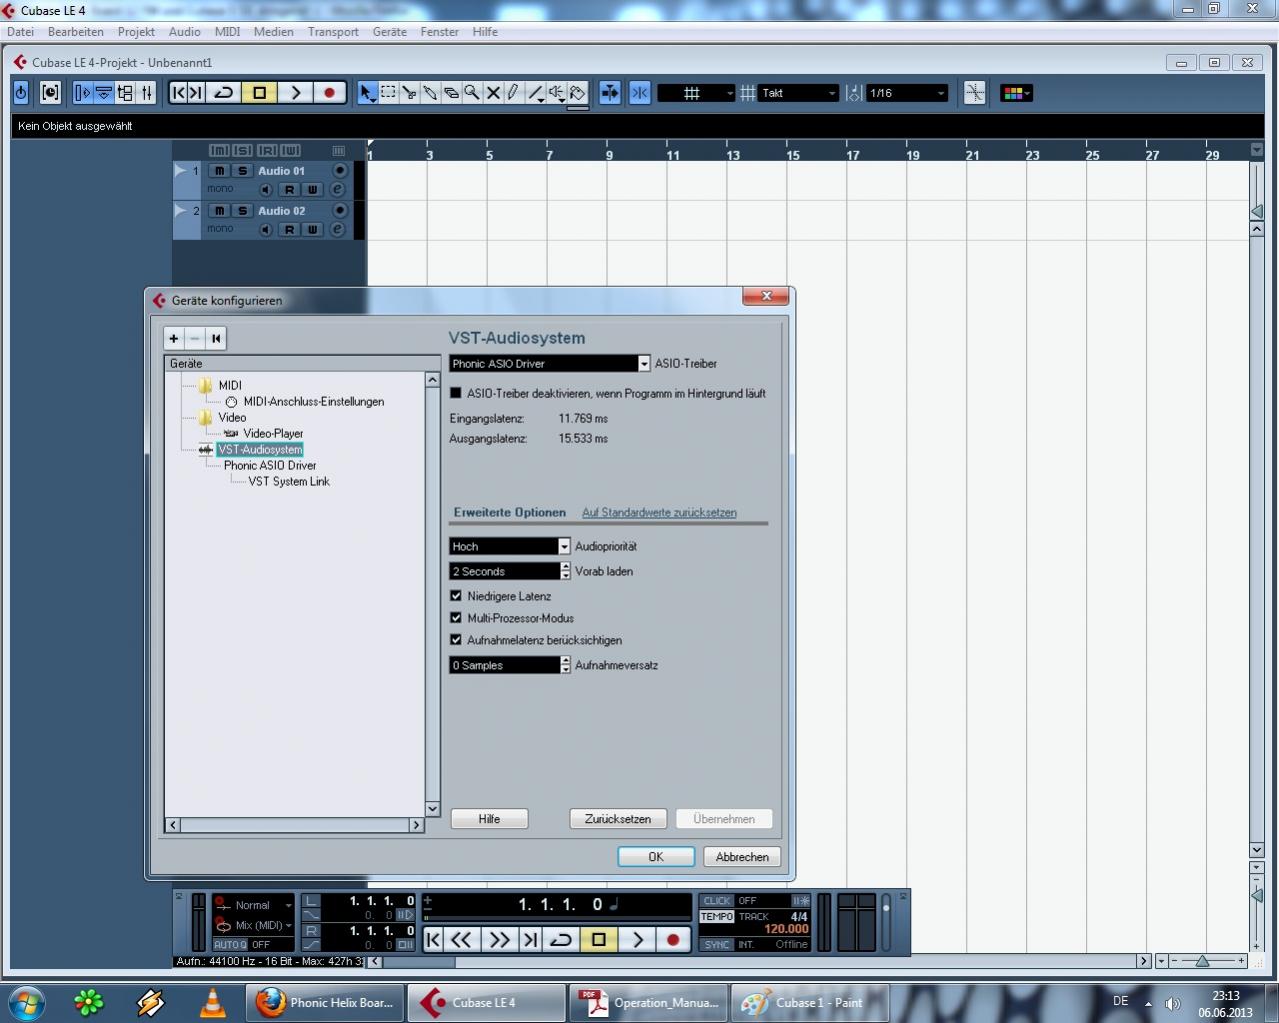Select Phonic ASIO Driver tree item

[x=270, y=465]
